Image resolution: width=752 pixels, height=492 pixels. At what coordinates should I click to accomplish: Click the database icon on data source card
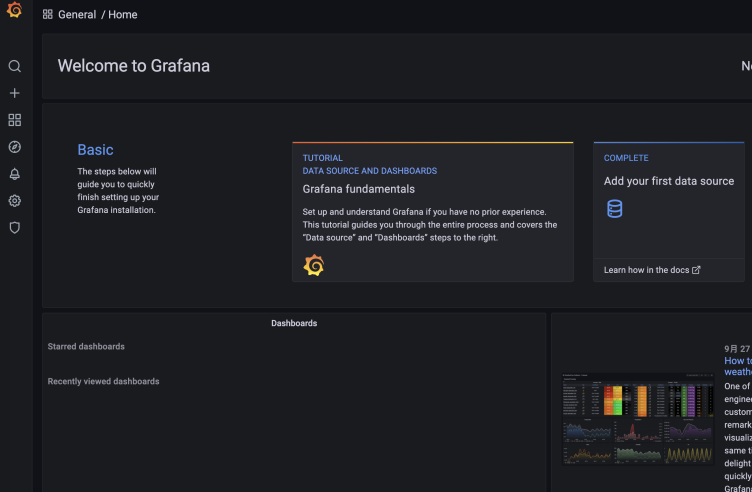pos(614,209)
